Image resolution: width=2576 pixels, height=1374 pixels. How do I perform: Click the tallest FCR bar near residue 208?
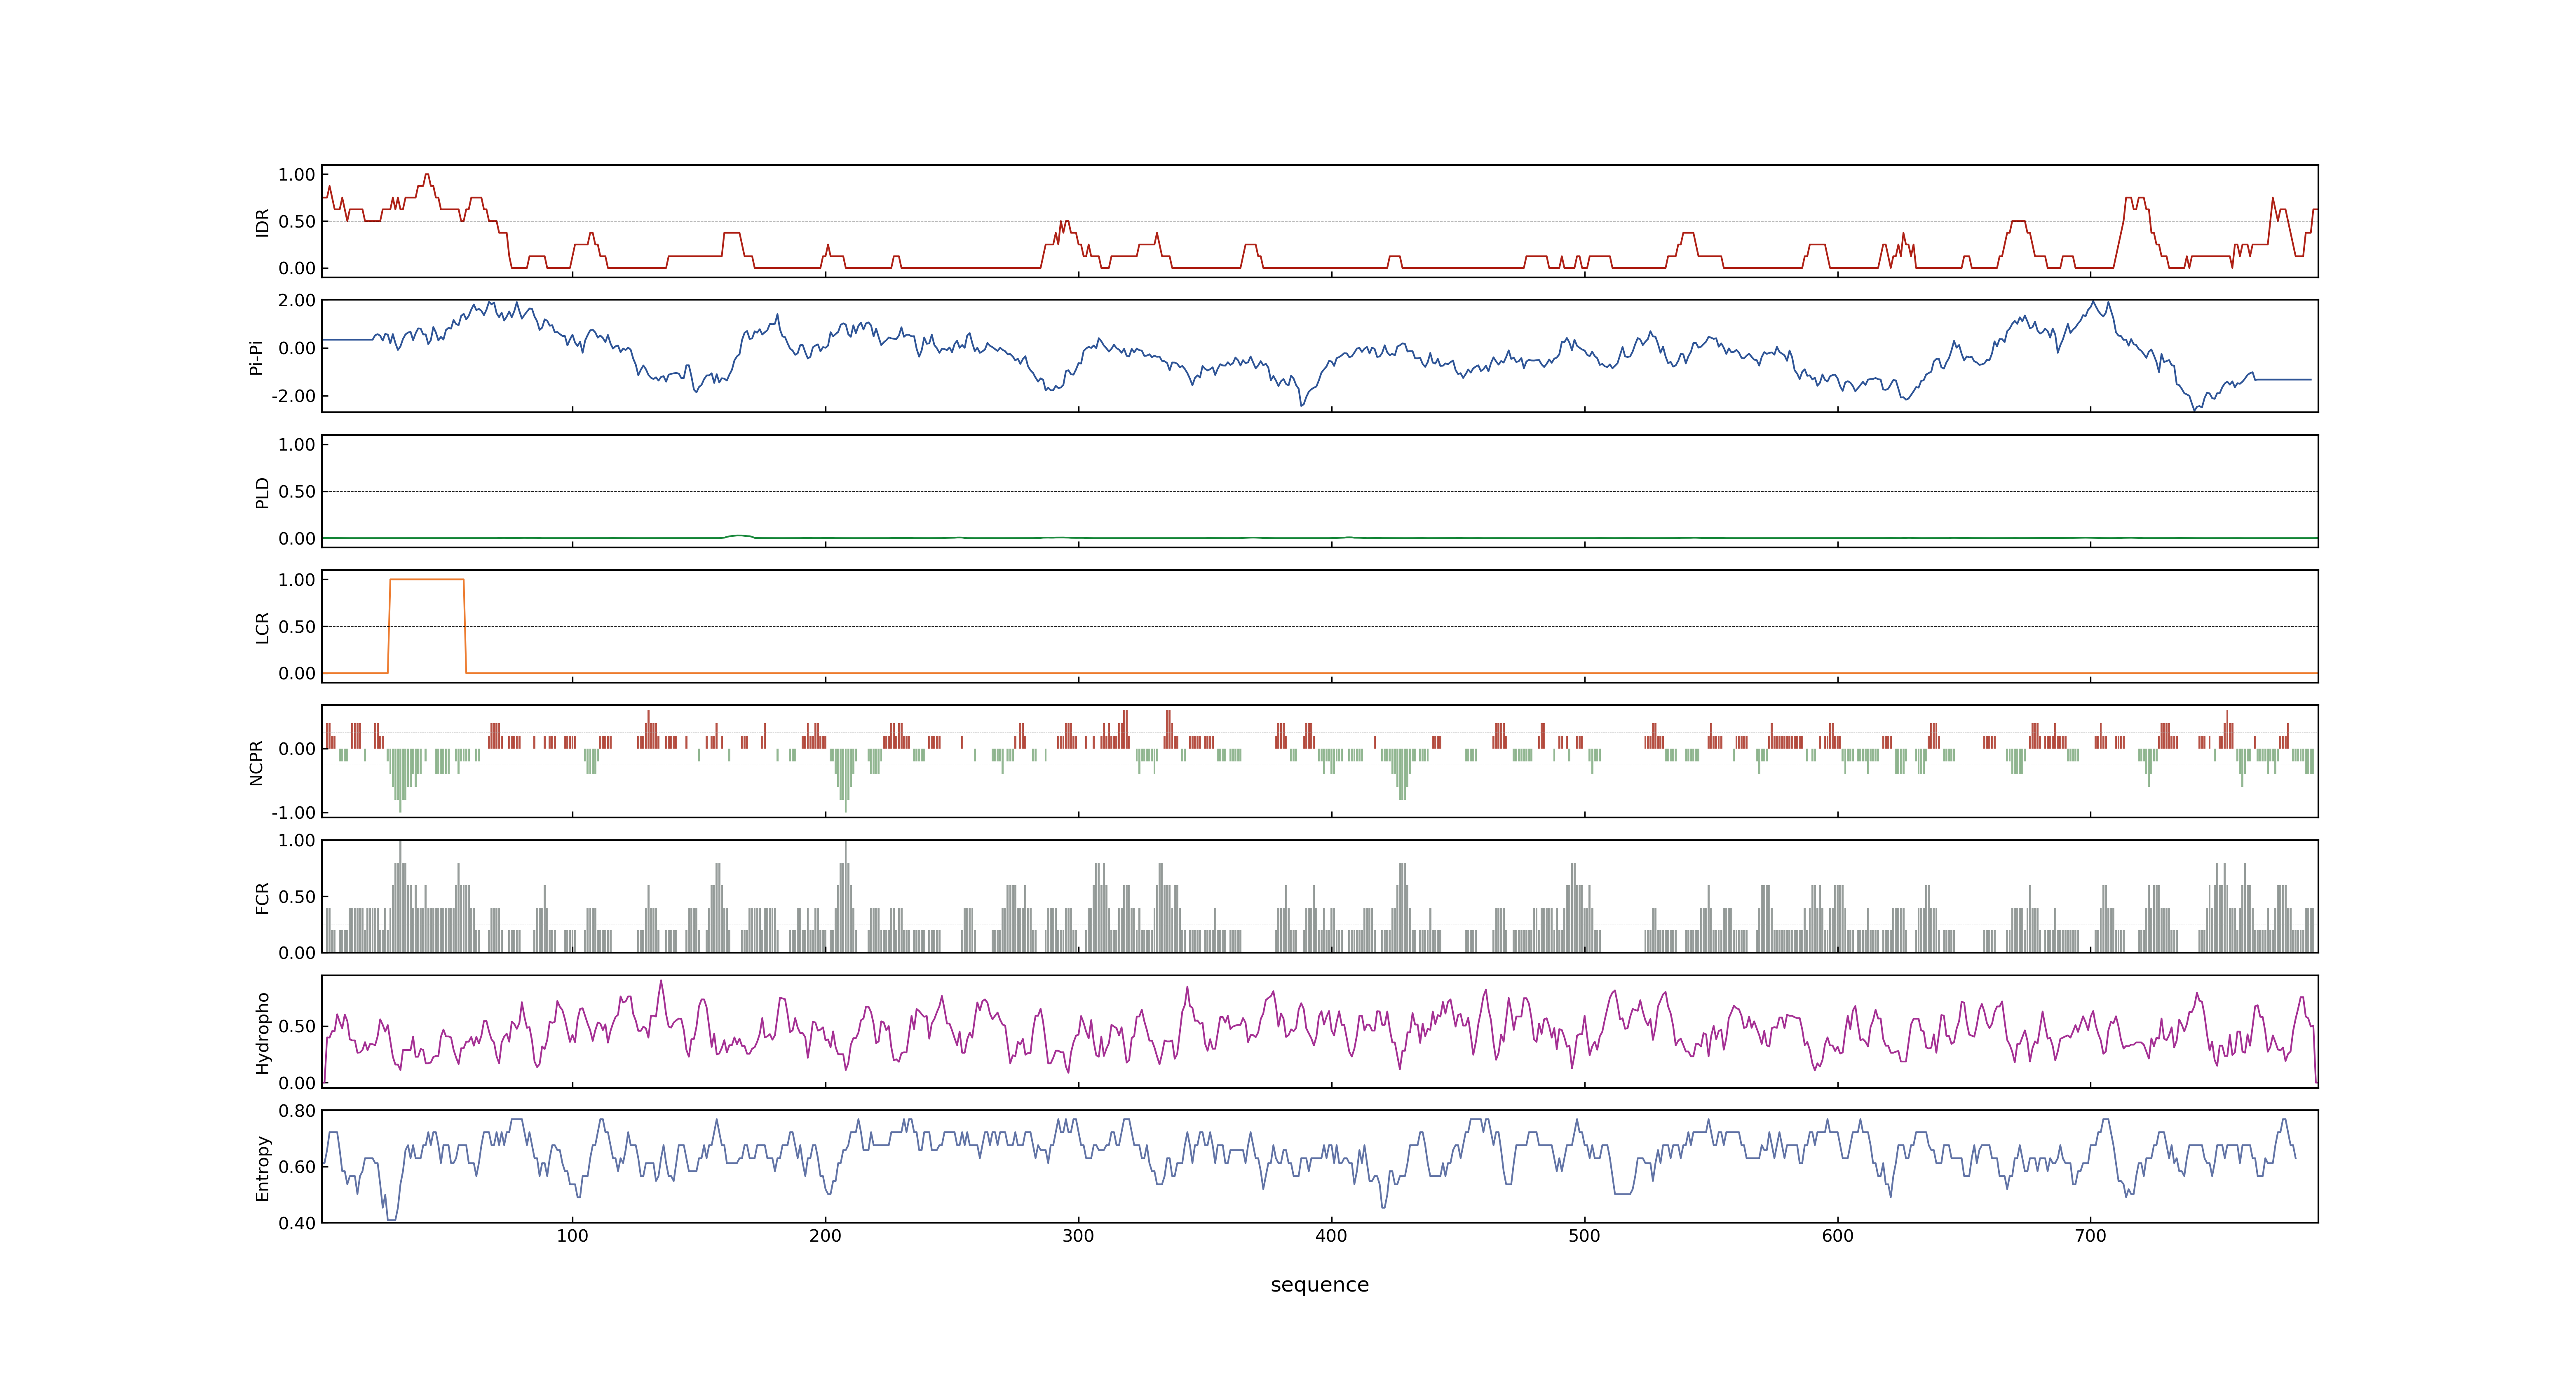point(846,896)
